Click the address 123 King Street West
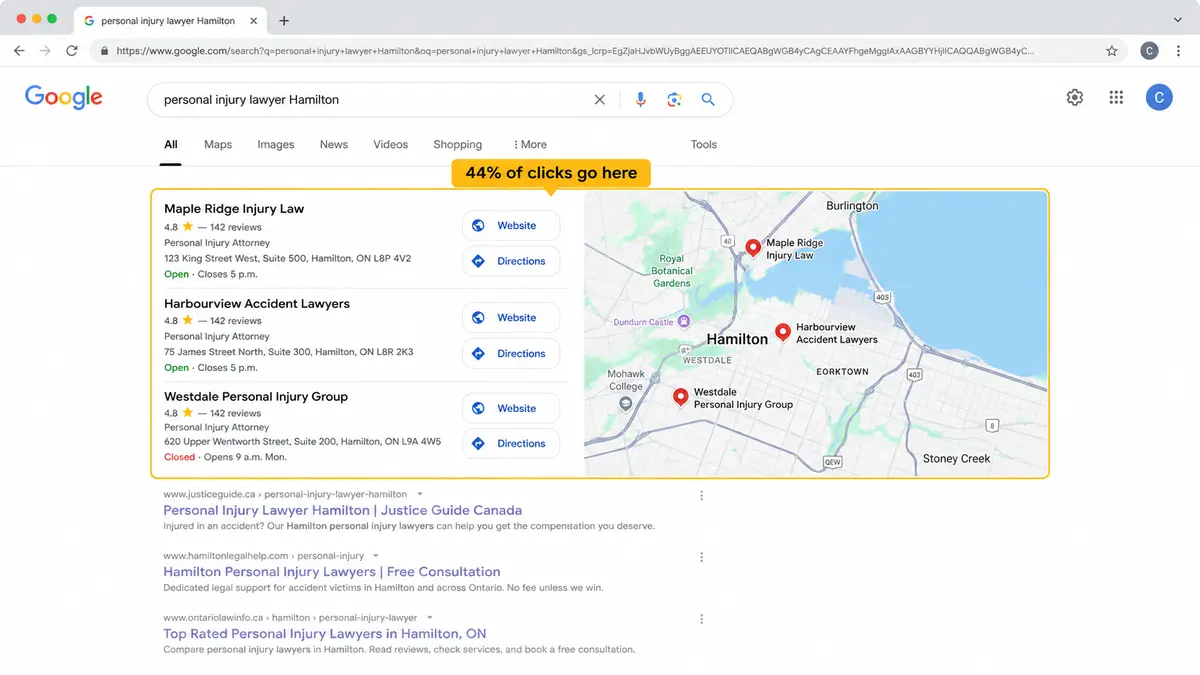Viewport: 1200px width, 675px height. point(288,258)
